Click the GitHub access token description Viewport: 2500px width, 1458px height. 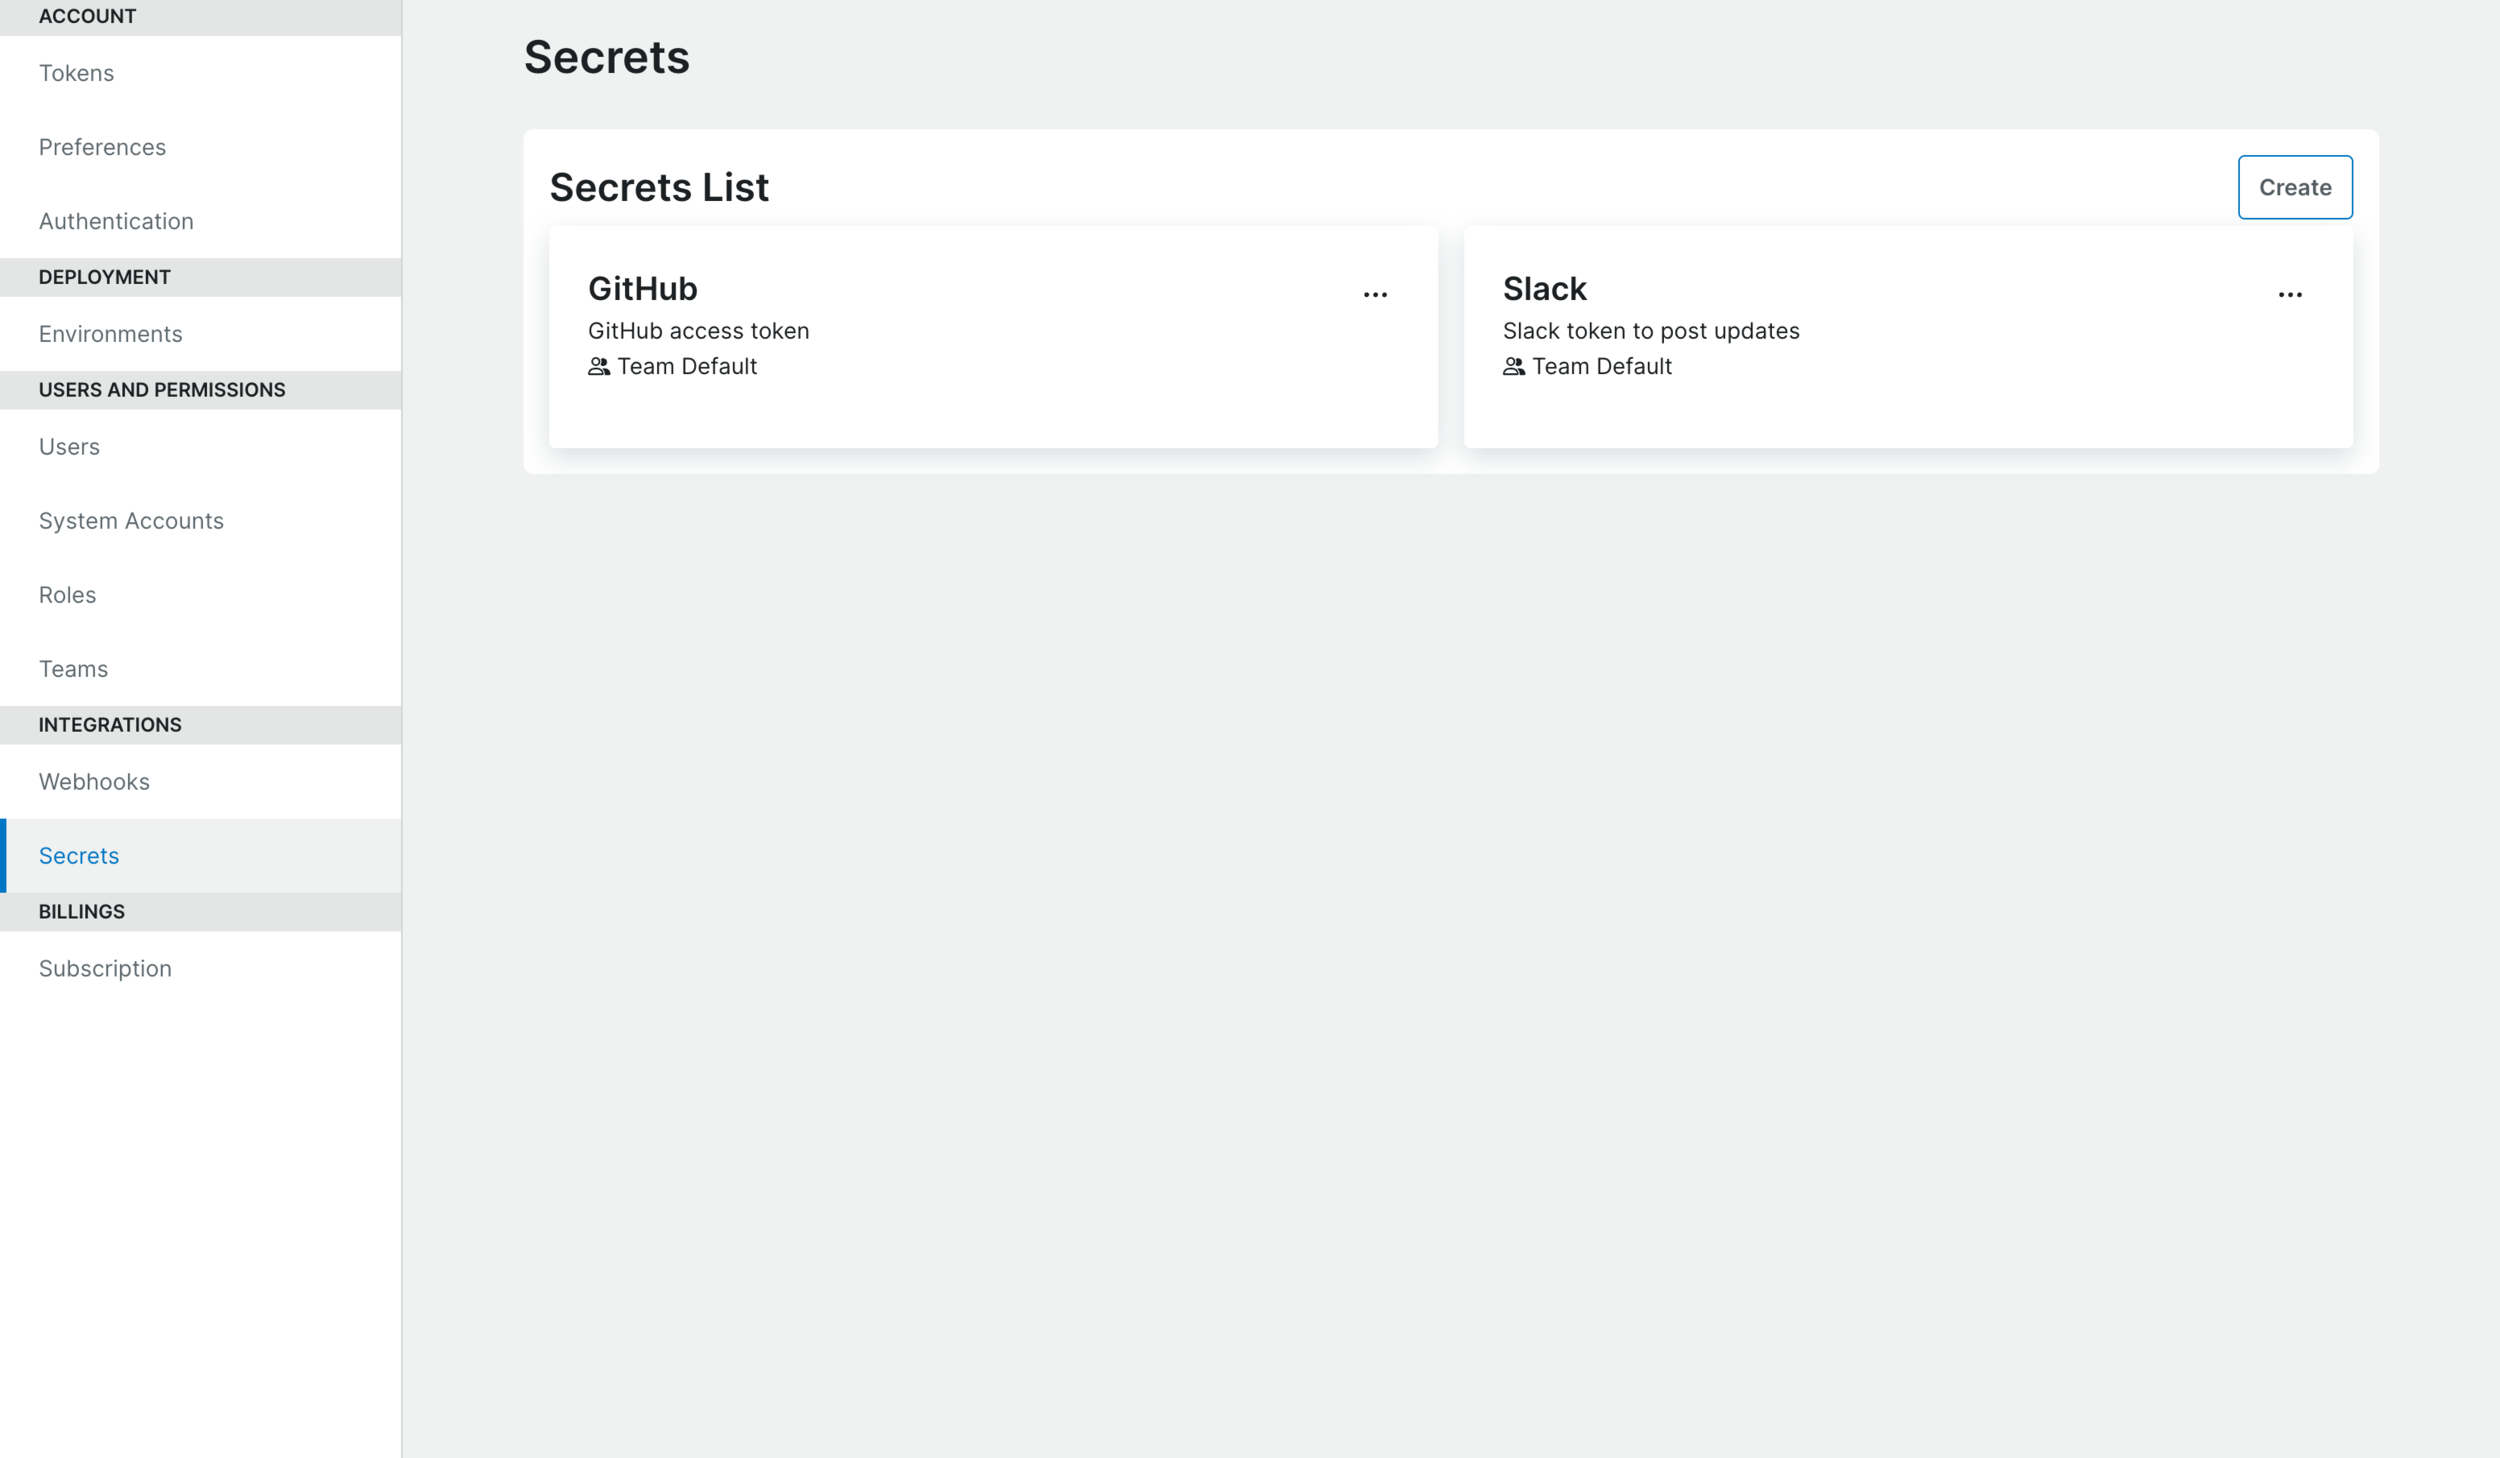click(x=698, y=330)
